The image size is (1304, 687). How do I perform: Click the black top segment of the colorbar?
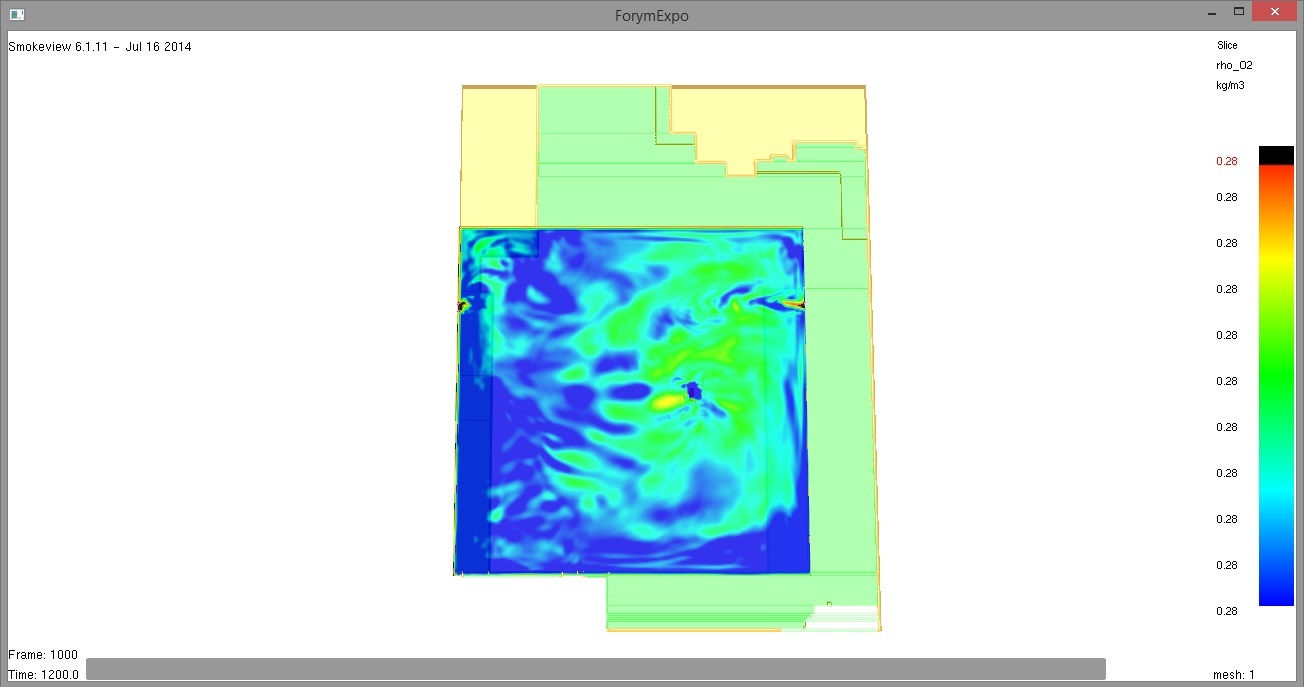coord(1276,155)
